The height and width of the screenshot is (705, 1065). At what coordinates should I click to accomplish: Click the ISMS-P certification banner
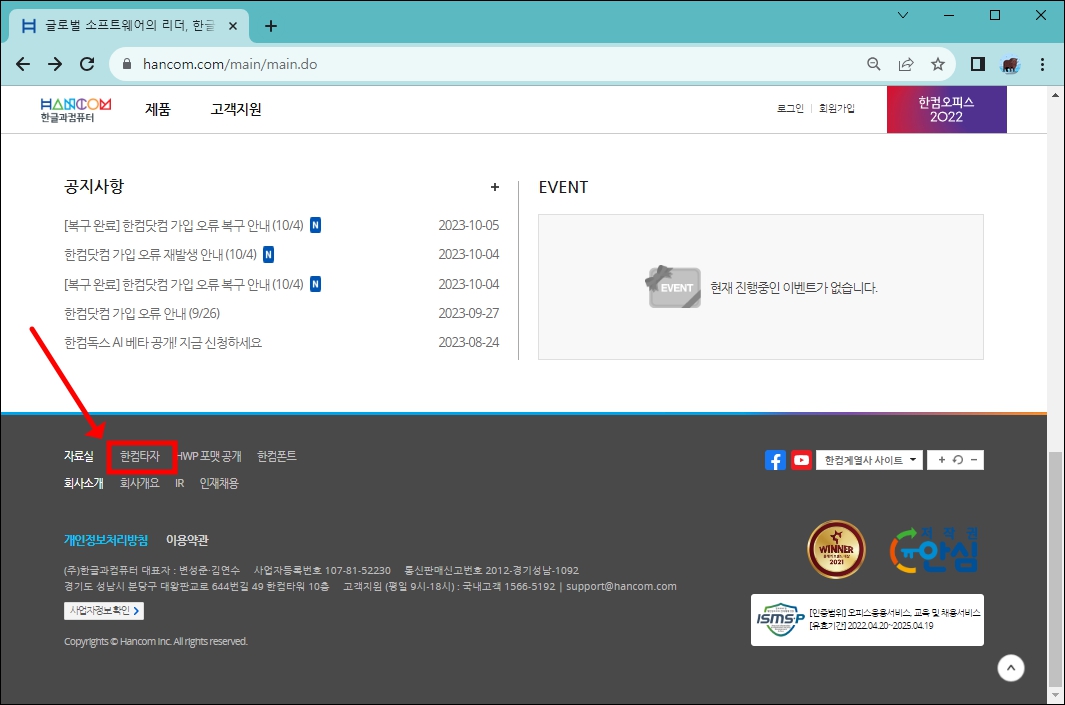pos(867,619)
